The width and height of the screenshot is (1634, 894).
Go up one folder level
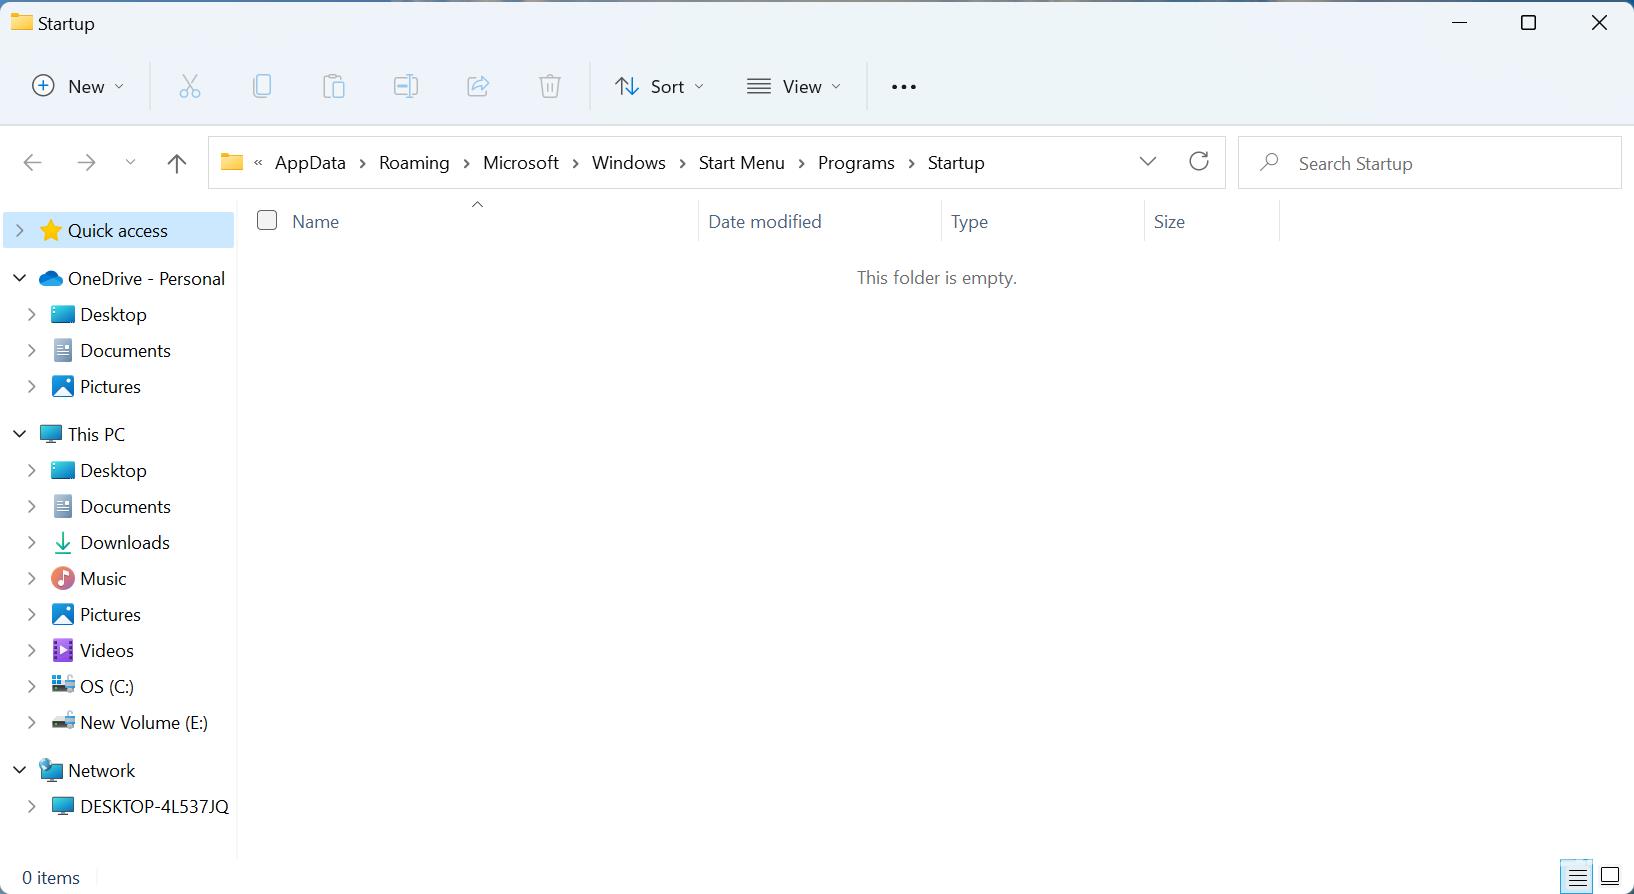click(177, 163)
